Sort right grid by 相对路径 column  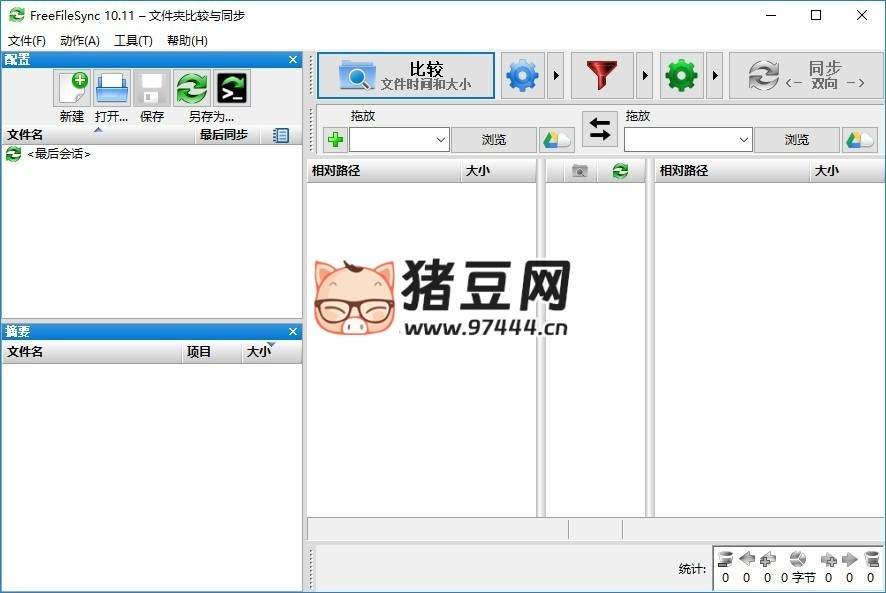(732, 171)
